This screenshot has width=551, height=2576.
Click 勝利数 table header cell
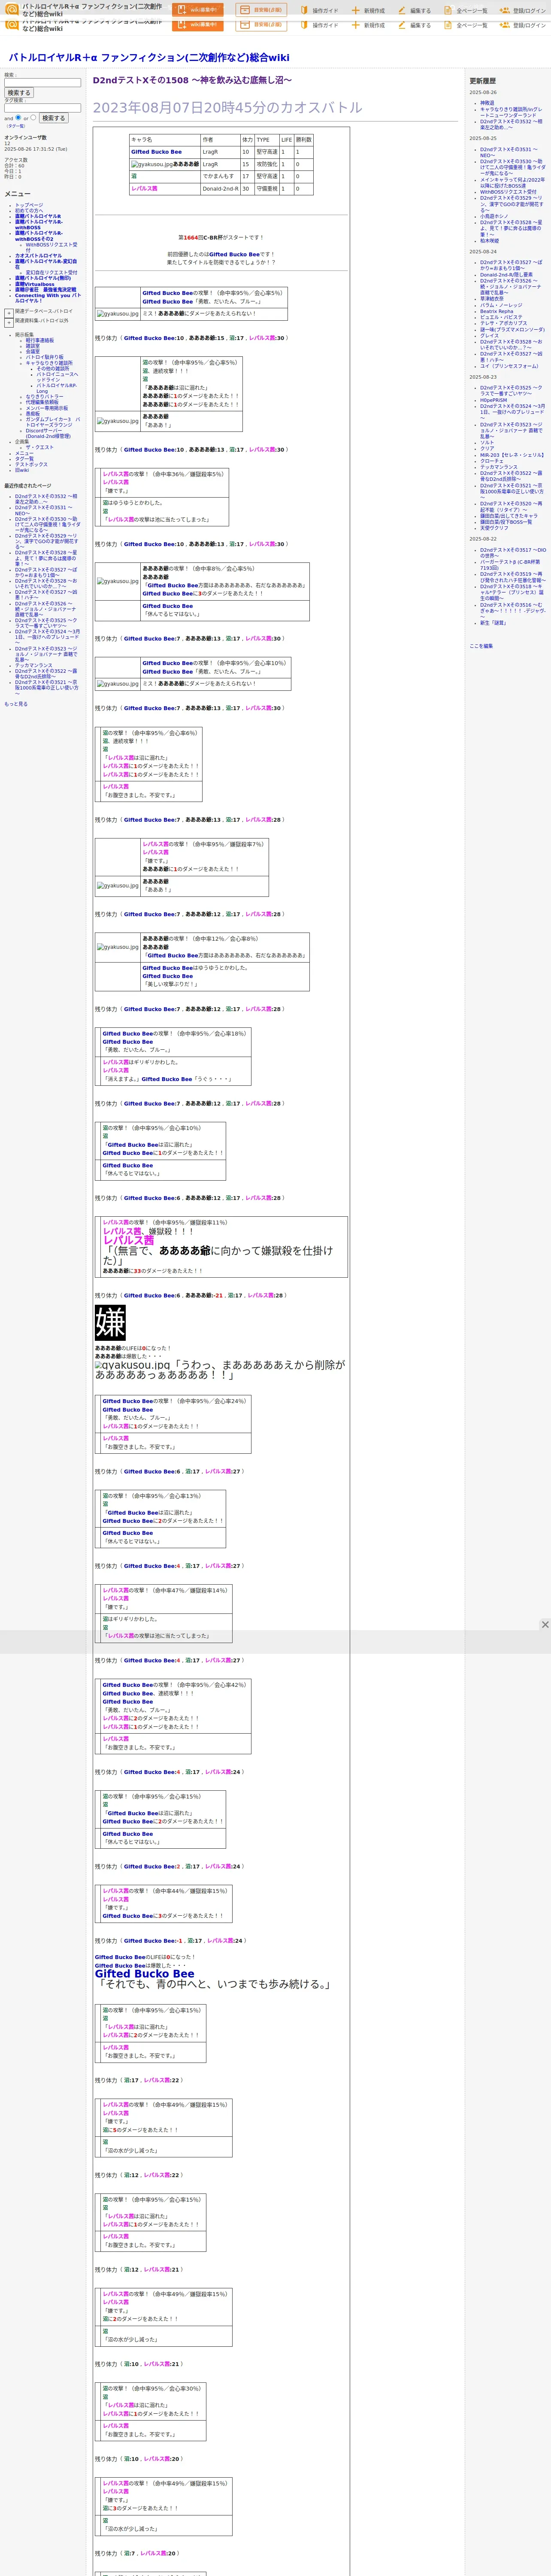pyautogui.click(x=303, y=140)
